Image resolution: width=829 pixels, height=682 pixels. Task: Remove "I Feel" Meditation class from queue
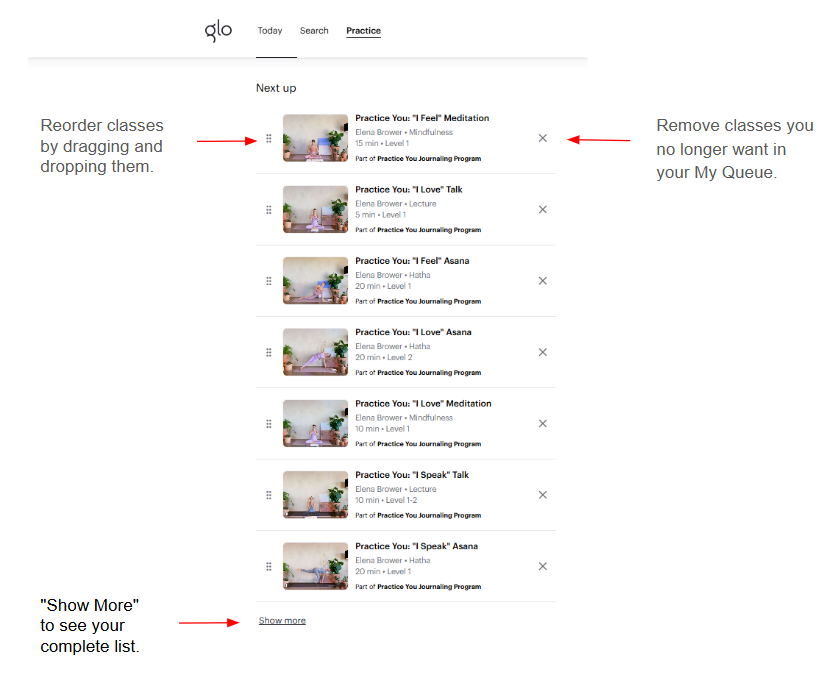[x=542, y=138]
